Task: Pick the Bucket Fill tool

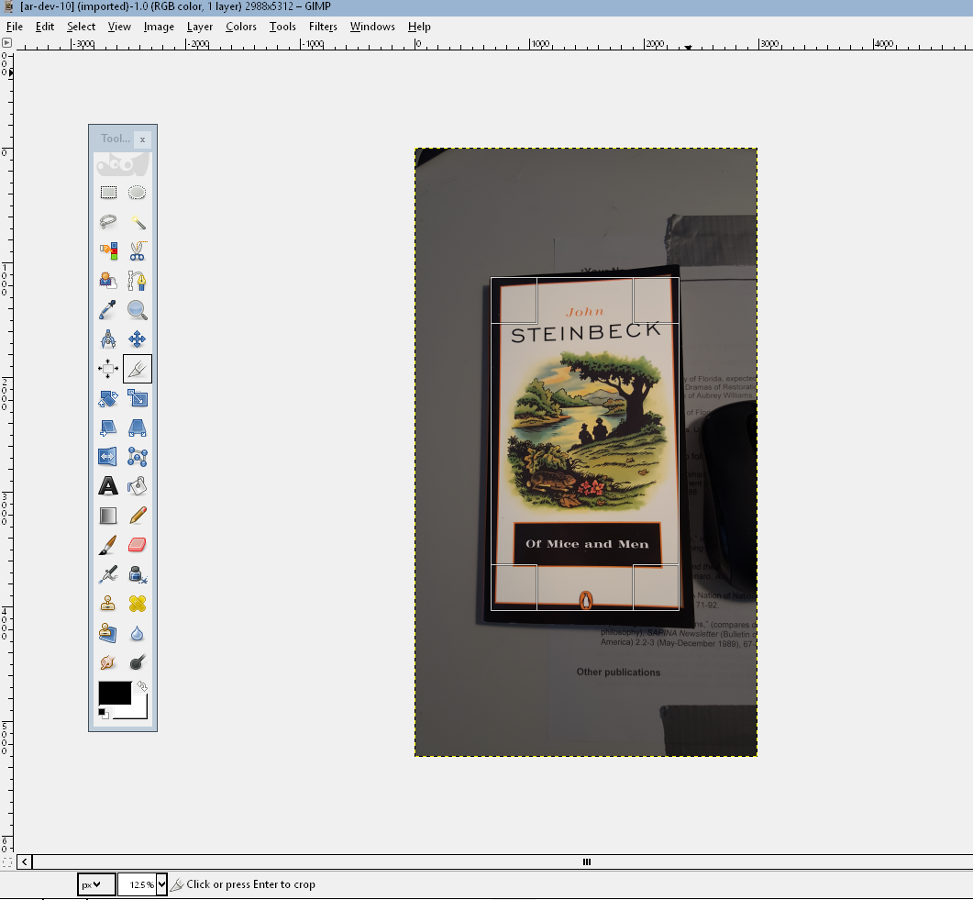Action: coord(136,486)
